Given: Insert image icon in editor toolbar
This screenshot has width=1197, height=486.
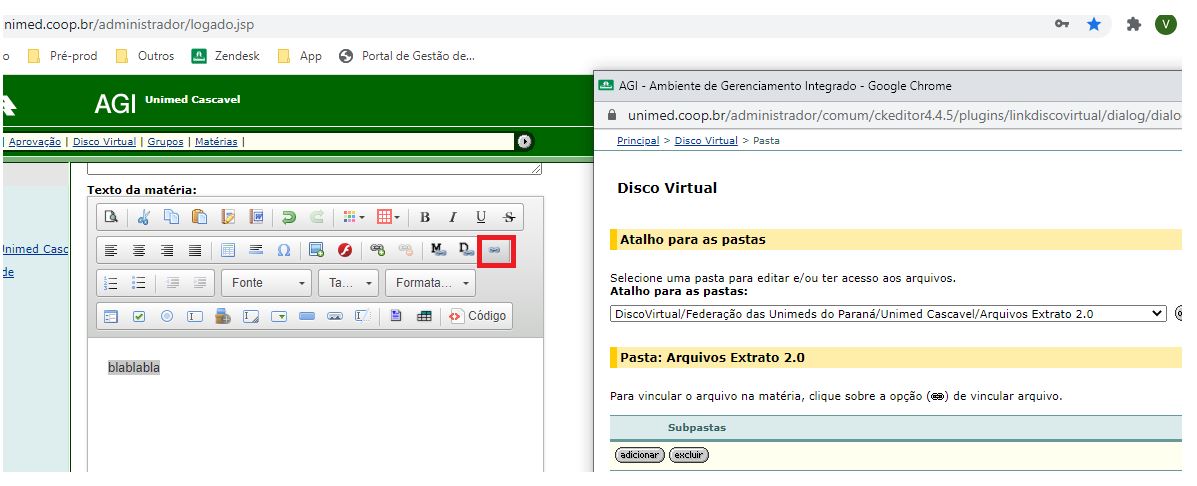Looking at the screenshot, I should pyautogui.click(x=316, y=250).
